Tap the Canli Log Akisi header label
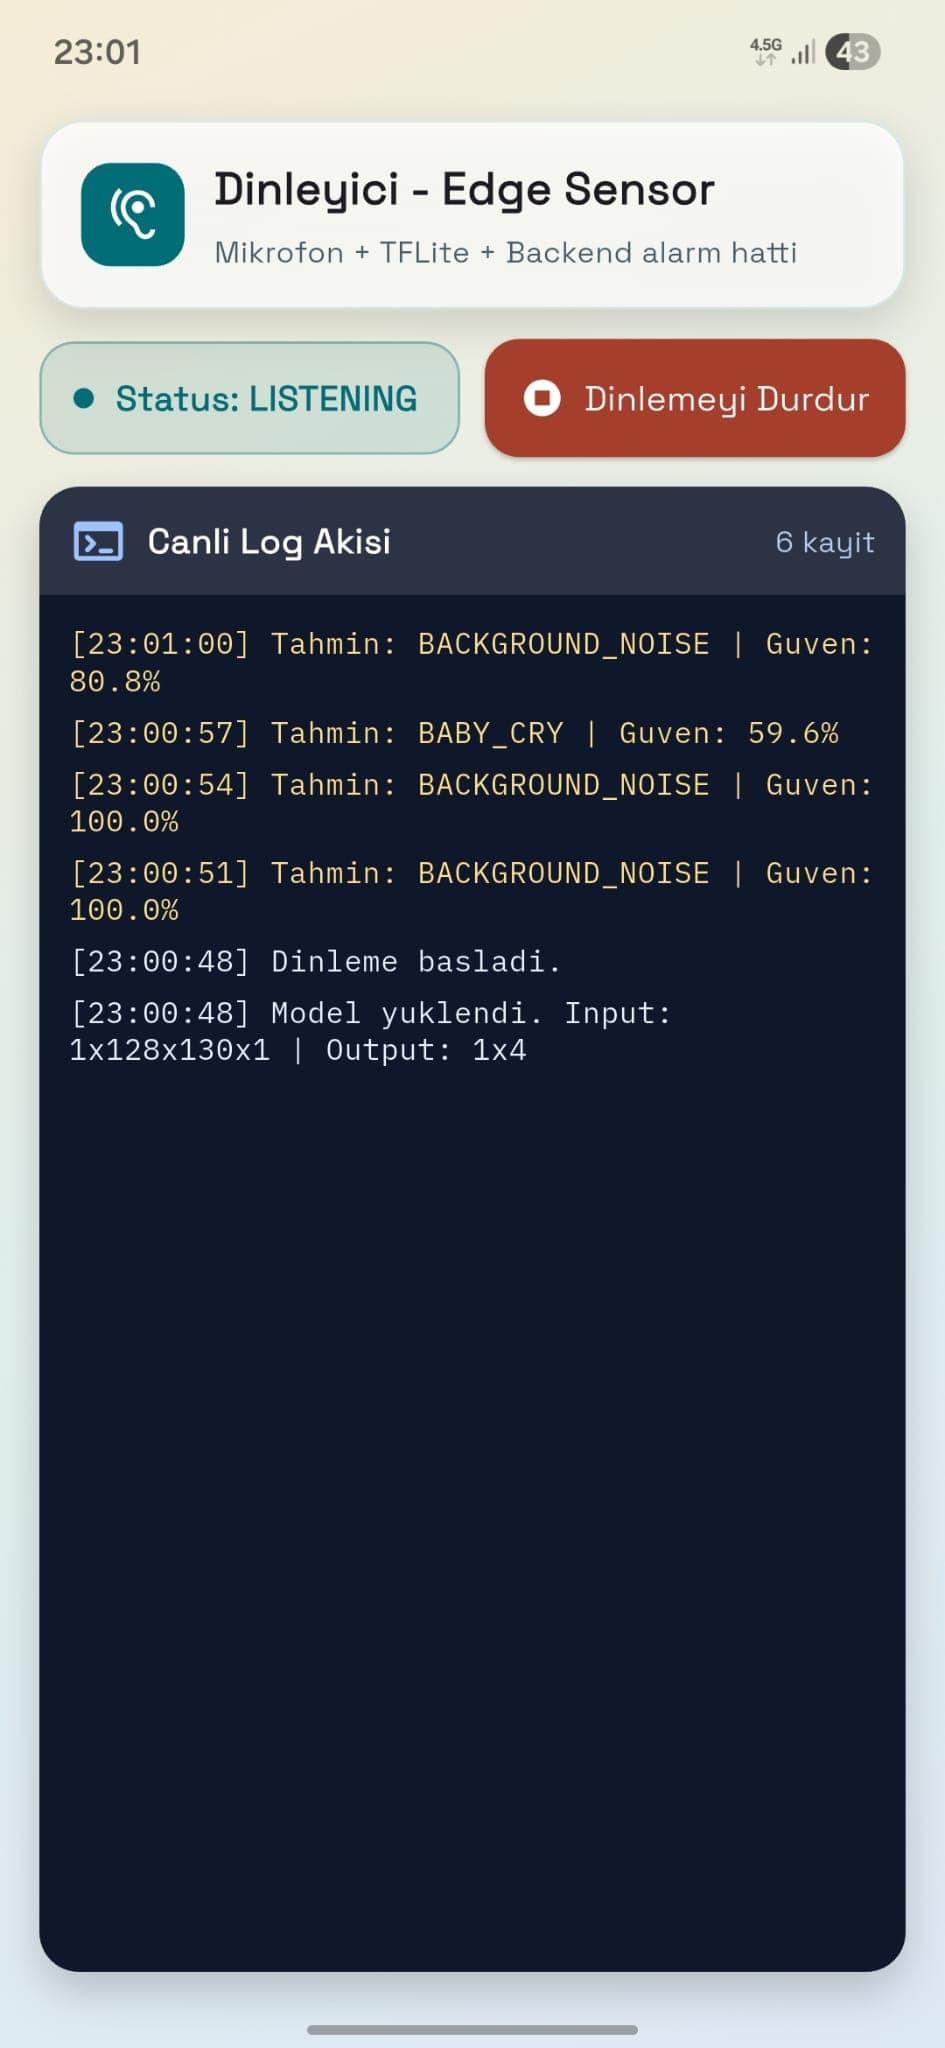 (x=269, y=542)
